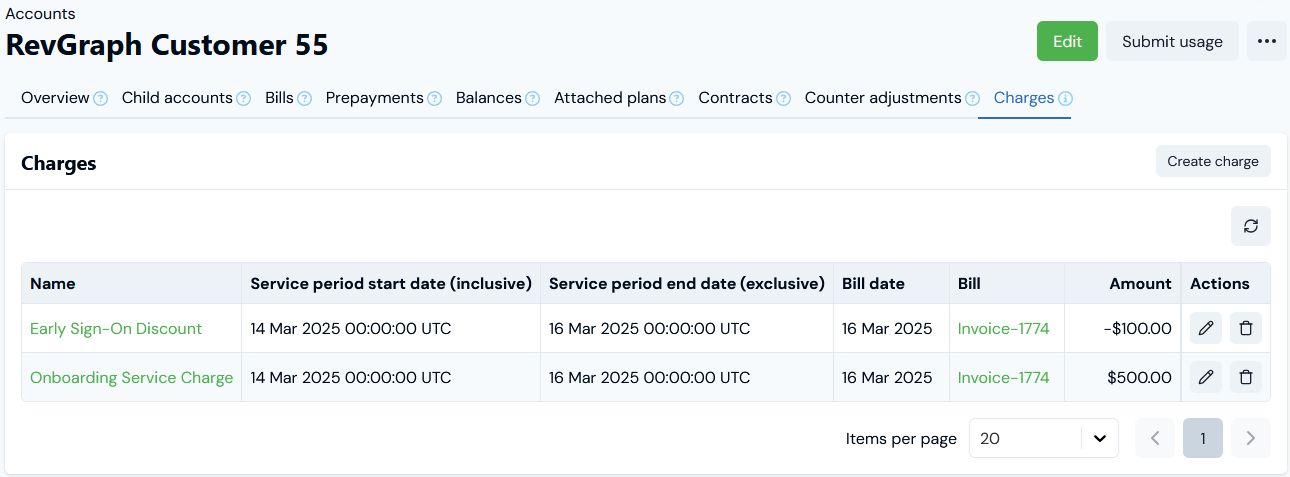Click Submit usage button
The height and width of the screenshot is (477, 1290).
click(1172, 41)
